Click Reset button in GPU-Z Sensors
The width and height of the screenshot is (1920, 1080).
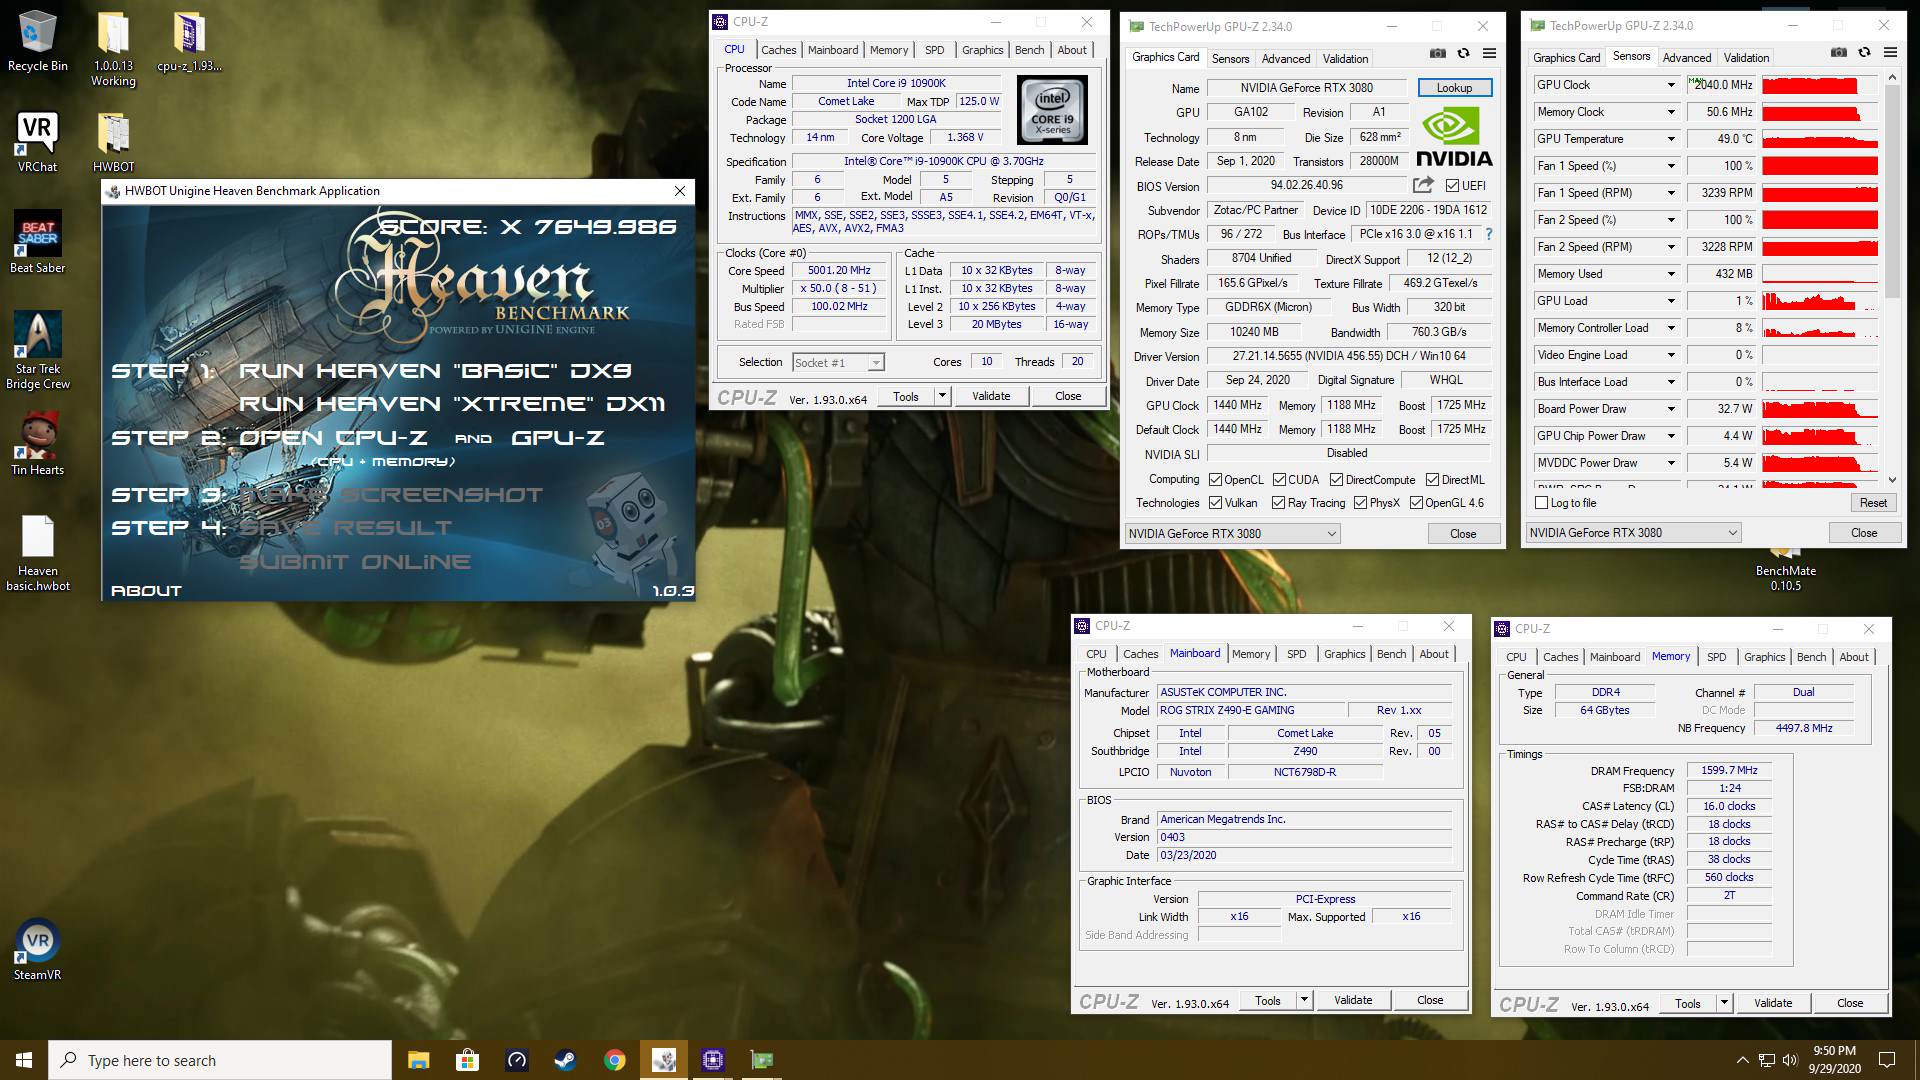click(x=1873, y=503)
